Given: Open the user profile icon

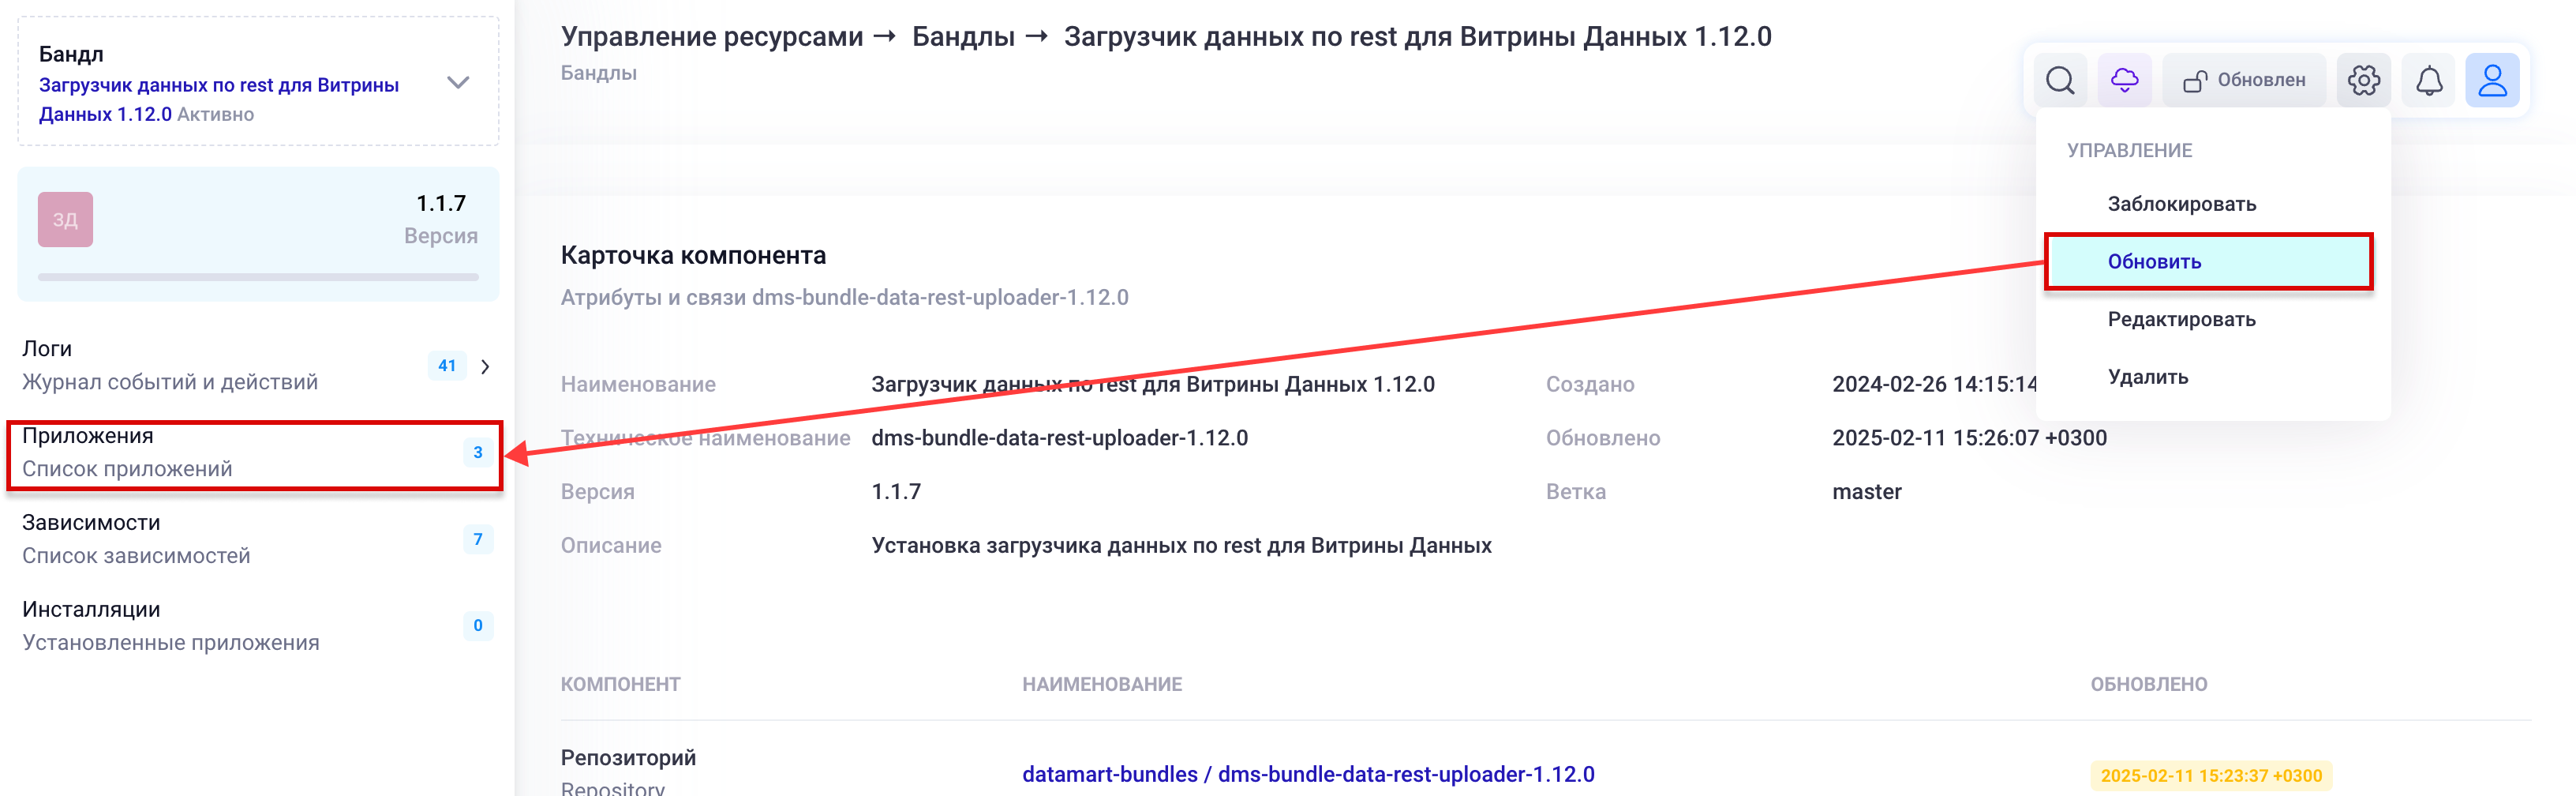Looking at the screenshot, I should click(2494, 79).
